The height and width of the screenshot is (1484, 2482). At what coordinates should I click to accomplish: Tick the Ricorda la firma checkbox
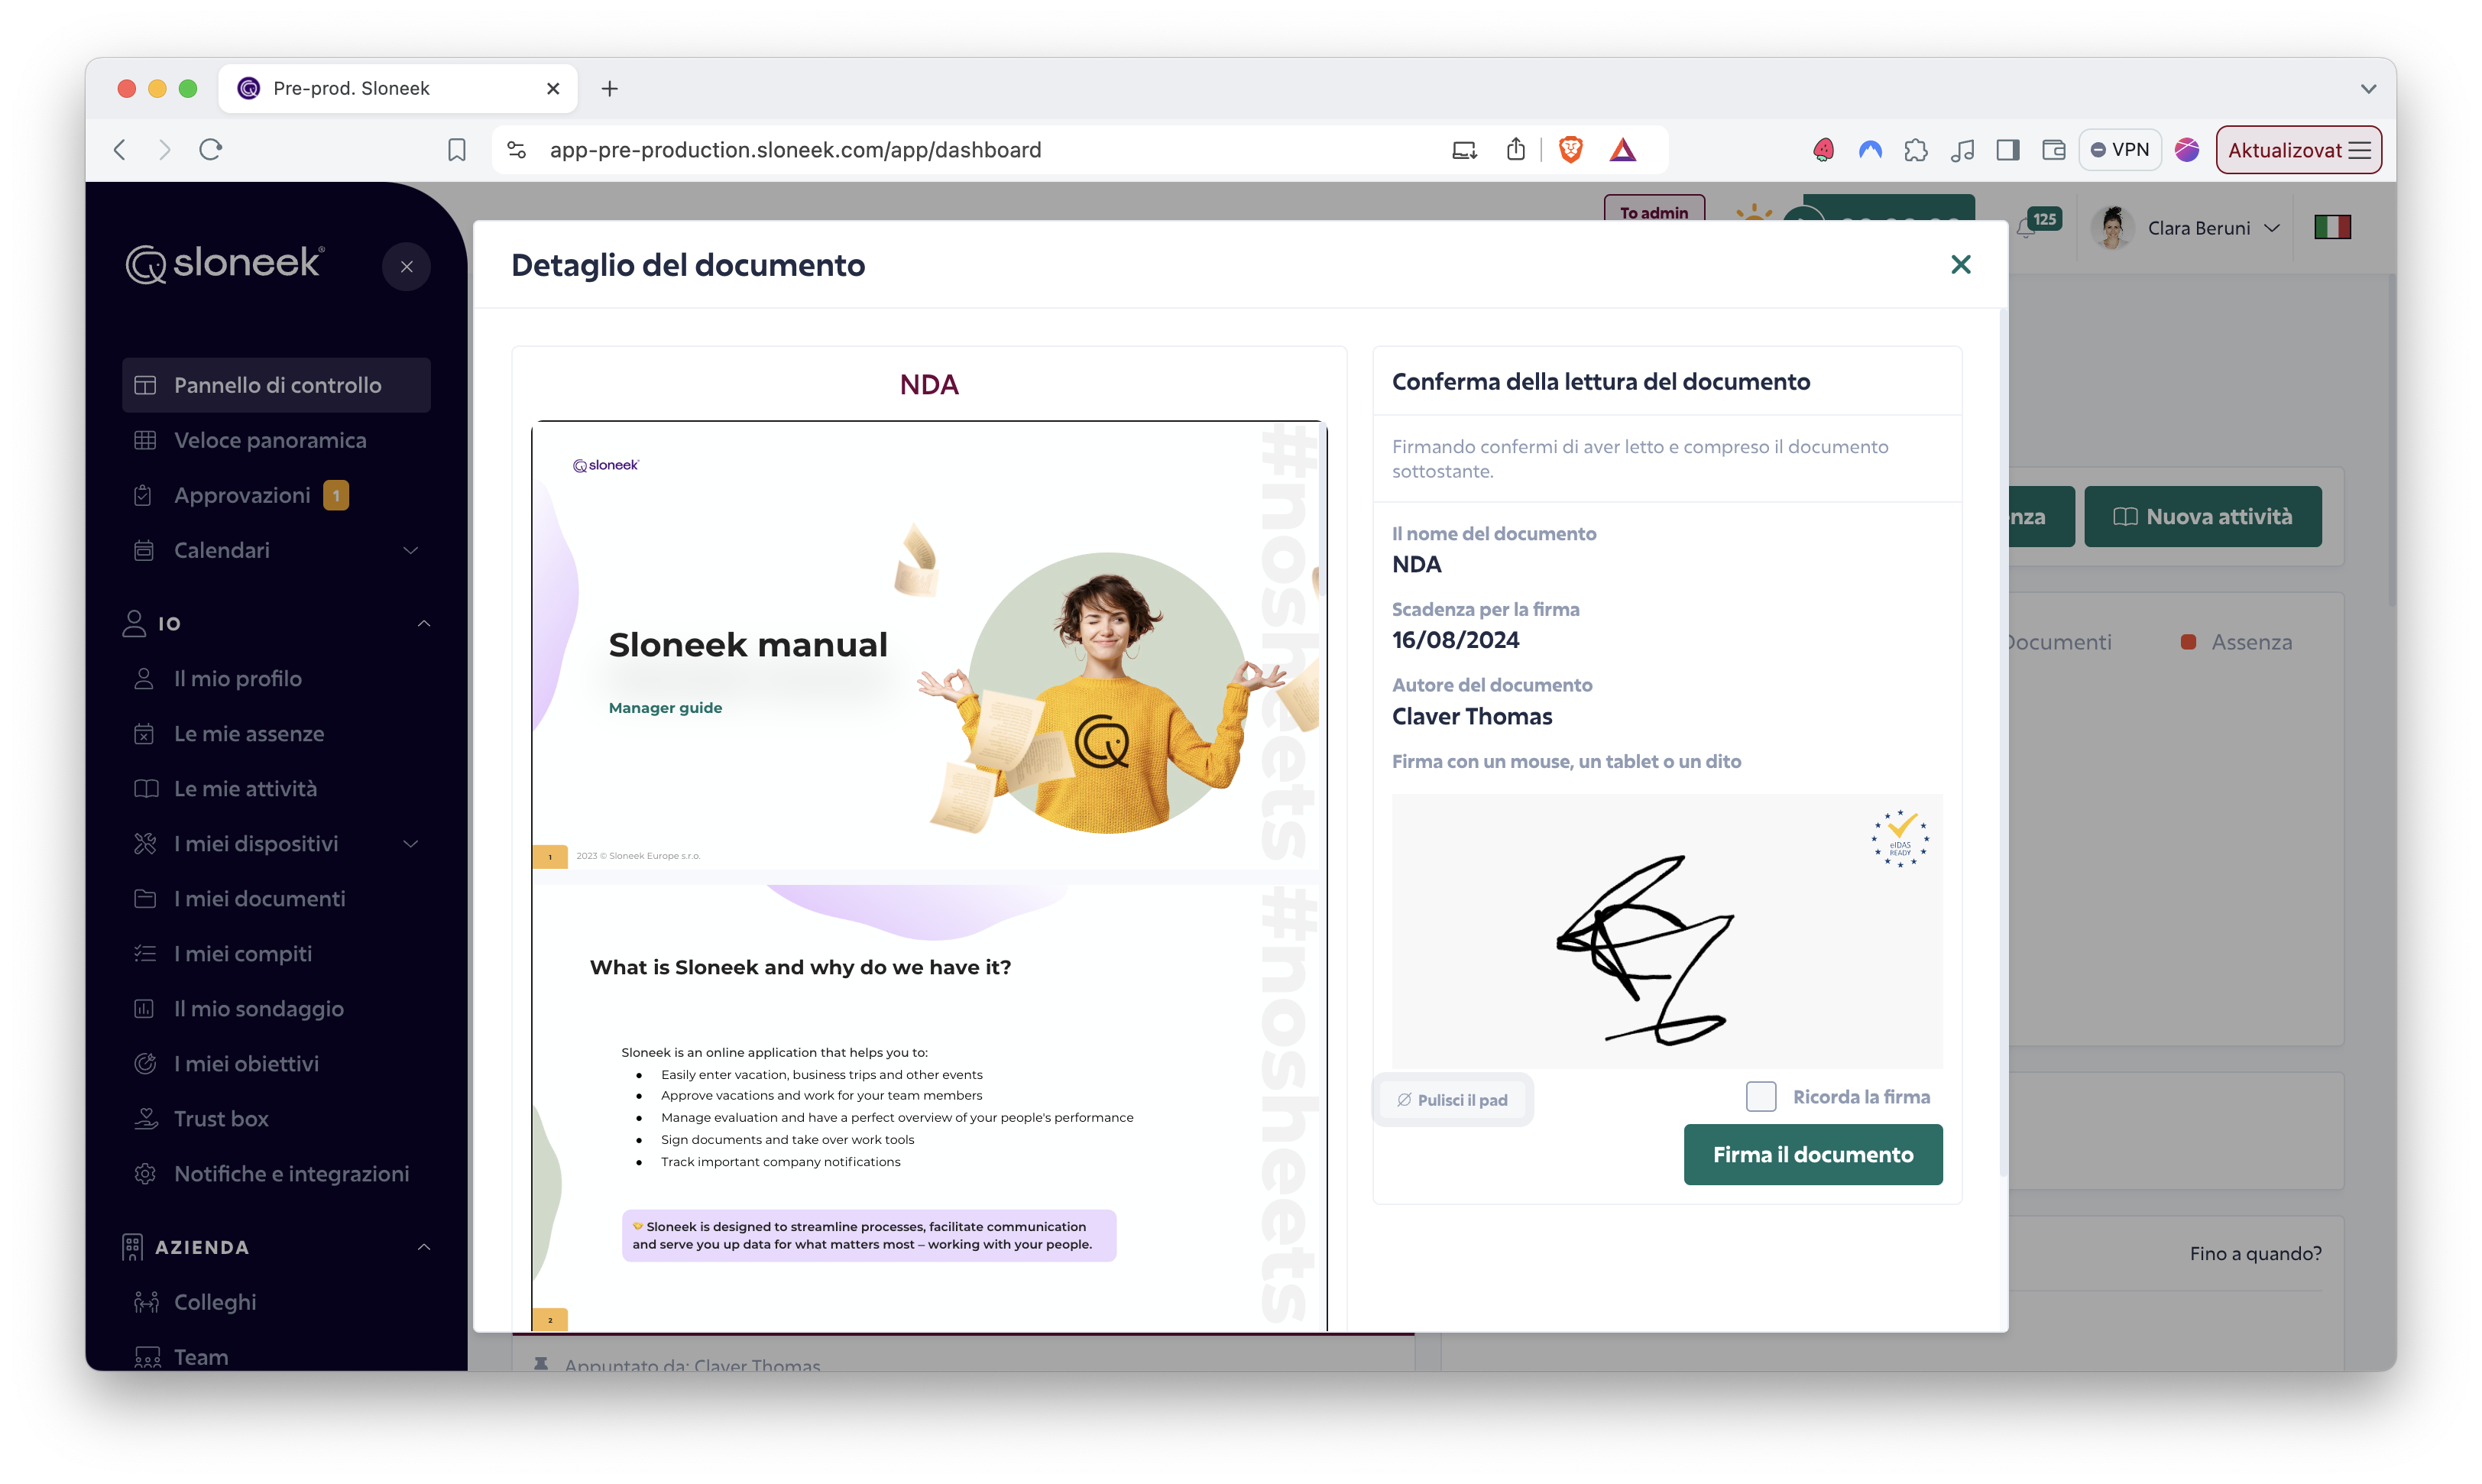(1760, 1097)
